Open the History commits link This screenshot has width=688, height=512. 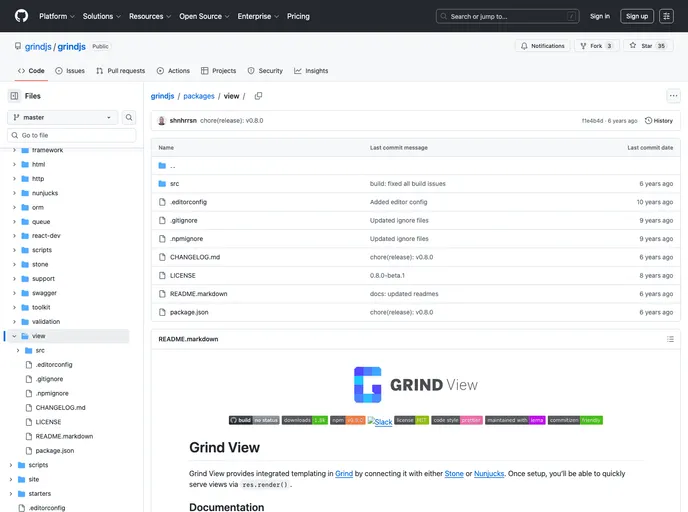tap(659, 120)
